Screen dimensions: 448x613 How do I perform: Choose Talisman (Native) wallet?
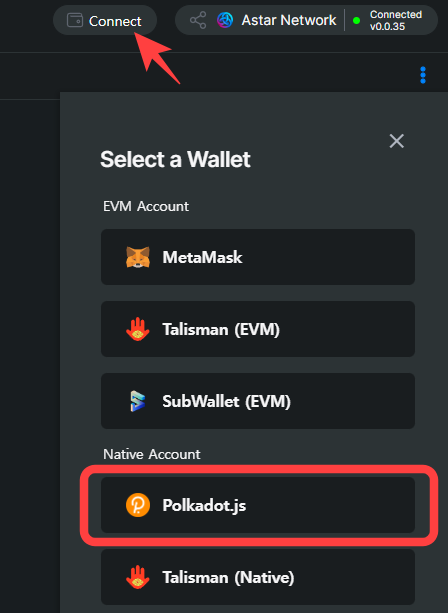click(x=258, y=577)
